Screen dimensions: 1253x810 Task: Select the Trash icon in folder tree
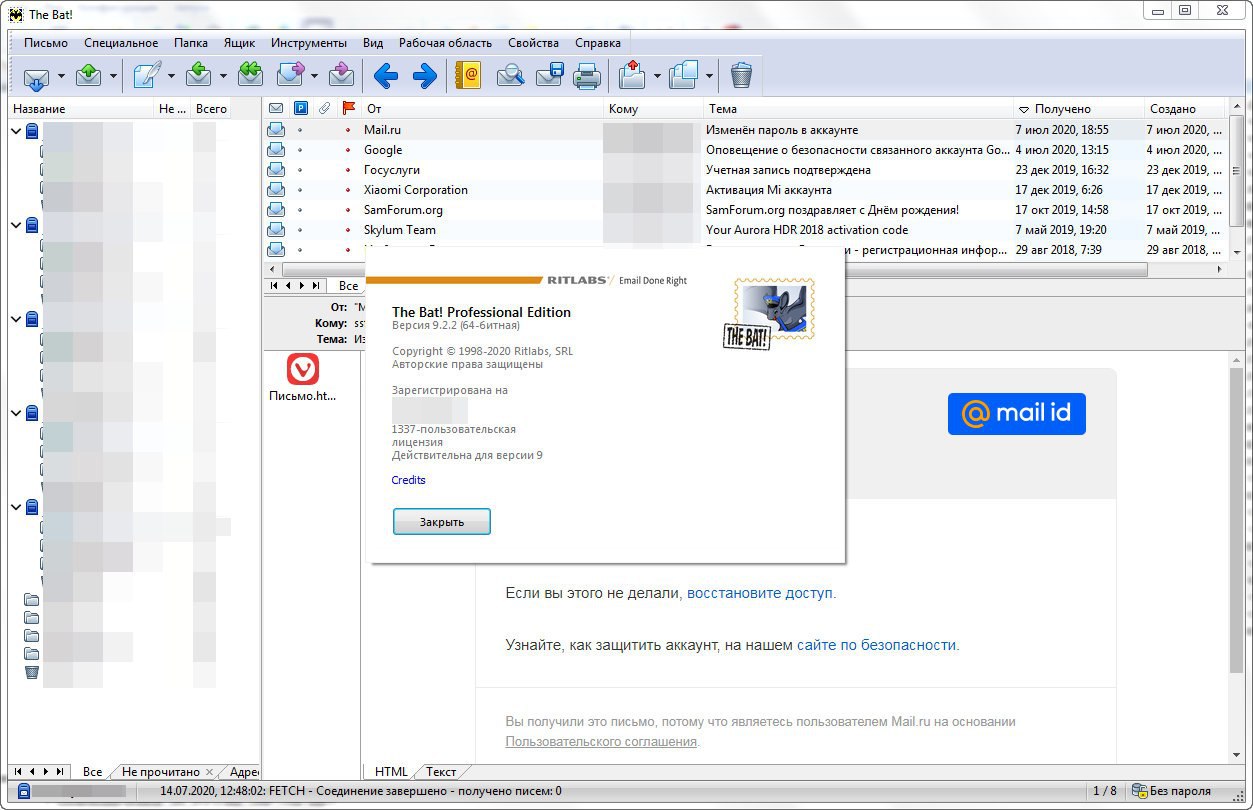[x=31, y=672]
